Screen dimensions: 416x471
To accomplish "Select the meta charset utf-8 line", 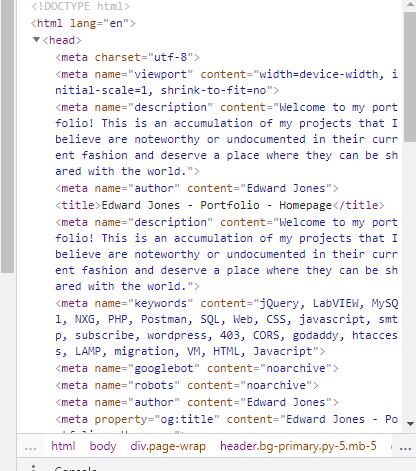I will pyautogui.click(x=127, y=57).
